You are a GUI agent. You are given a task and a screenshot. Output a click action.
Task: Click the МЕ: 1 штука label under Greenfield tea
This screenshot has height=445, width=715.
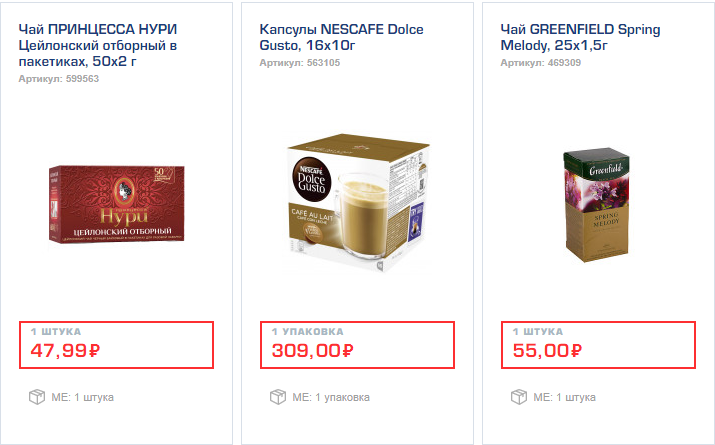coord(565,398)
